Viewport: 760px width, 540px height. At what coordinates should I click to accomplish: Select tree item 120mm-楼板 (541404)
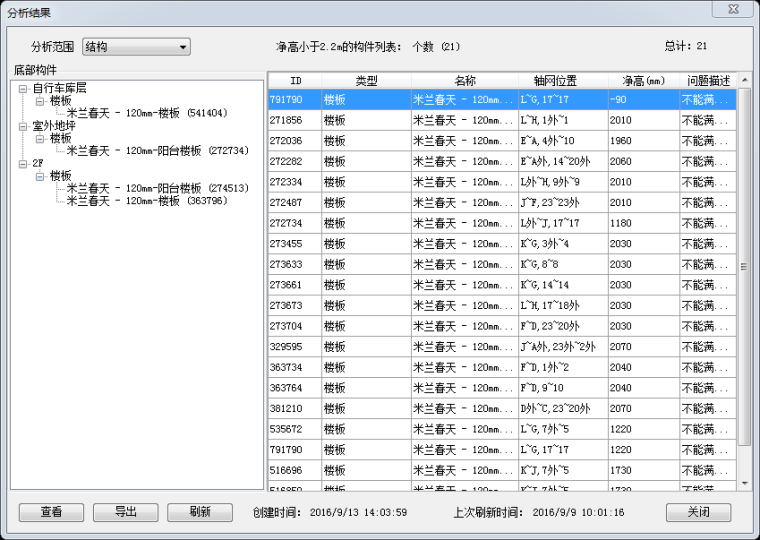click(147, 113)
